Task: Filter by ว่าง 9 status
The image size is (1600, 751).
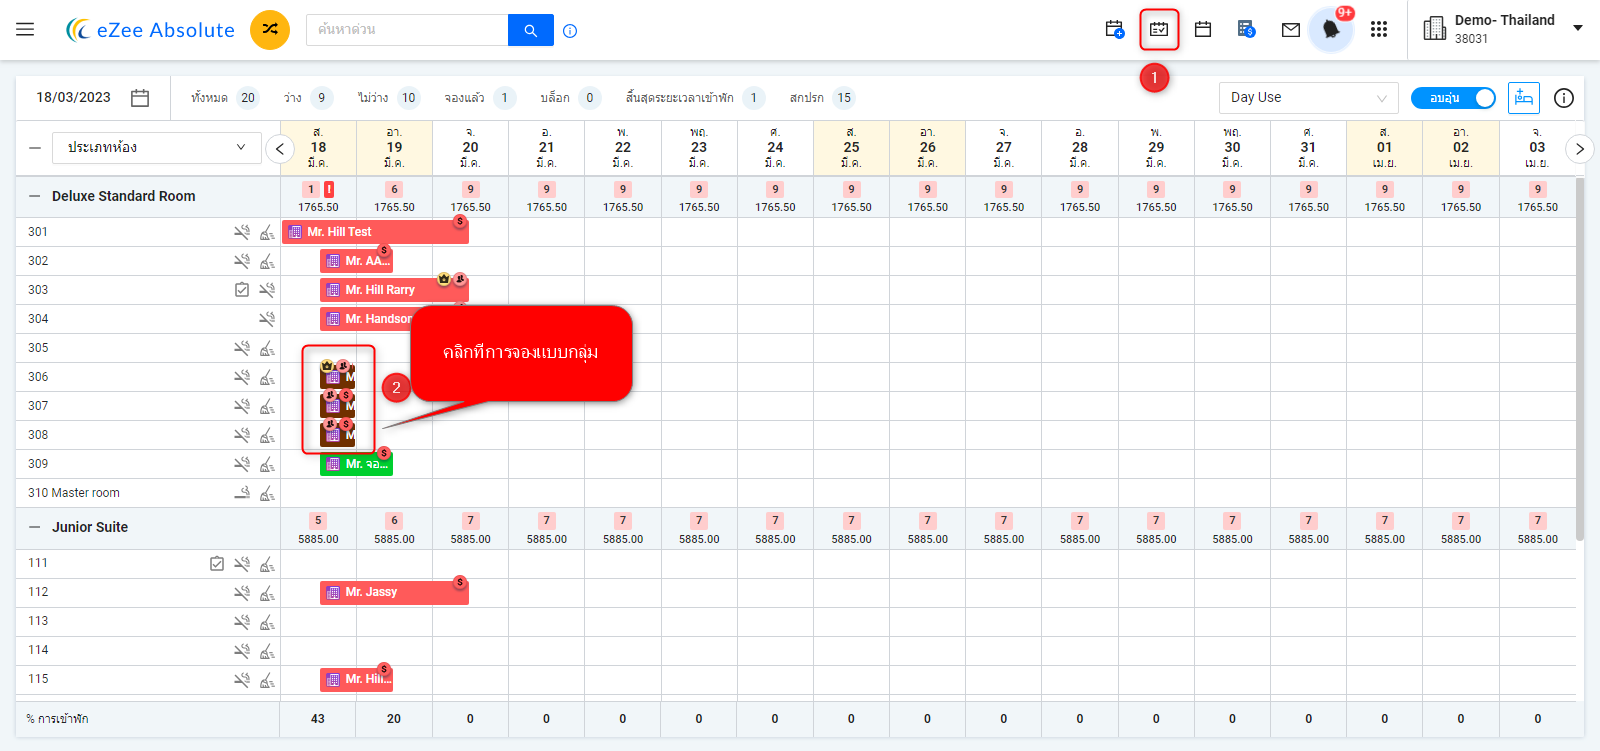Action: pyautogui.click(x=308, y=98)
